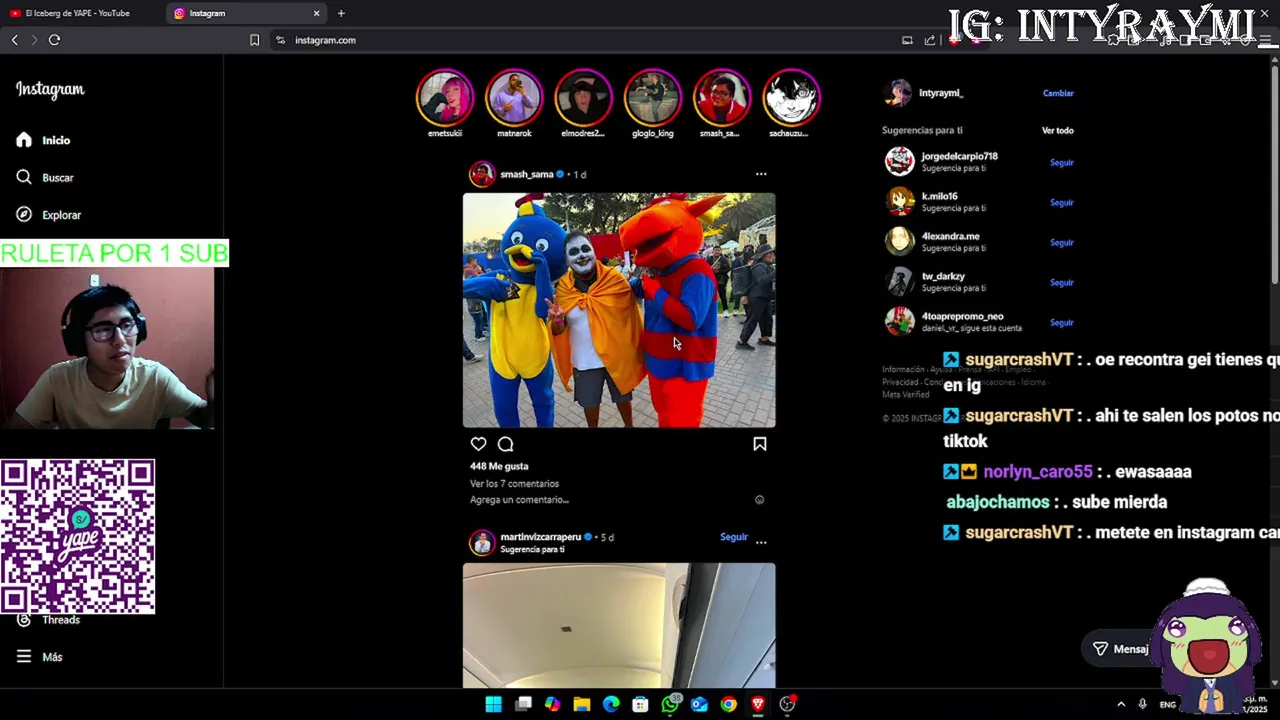Click Ver los 7 comentarios
The height and width of the screenshot is (720, 1280).
514,484
